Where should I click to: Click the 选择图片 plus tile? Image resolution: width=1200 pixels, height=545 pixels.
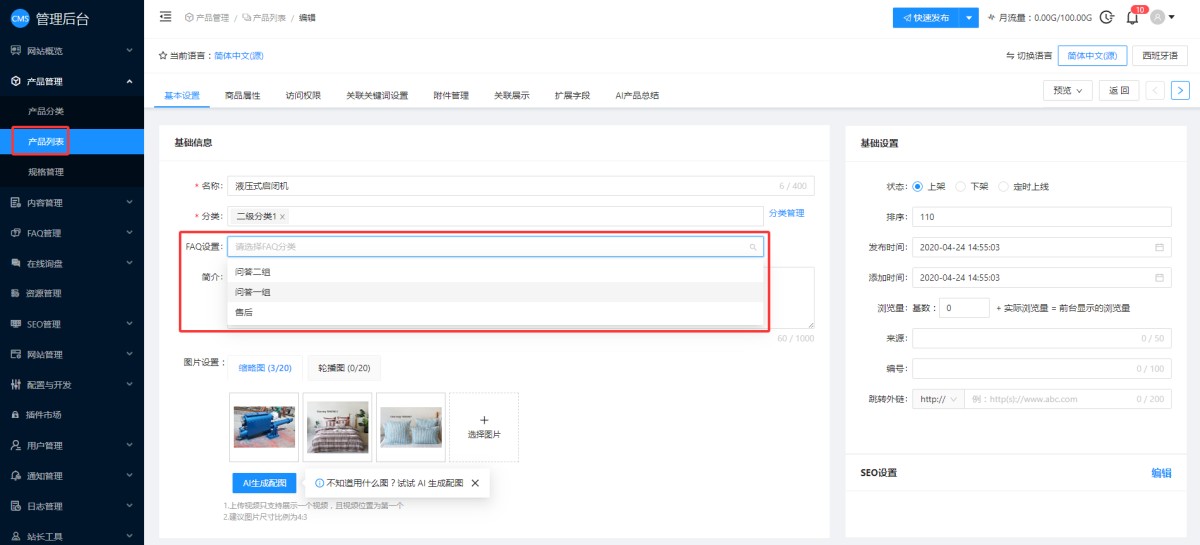click(484, 427)
